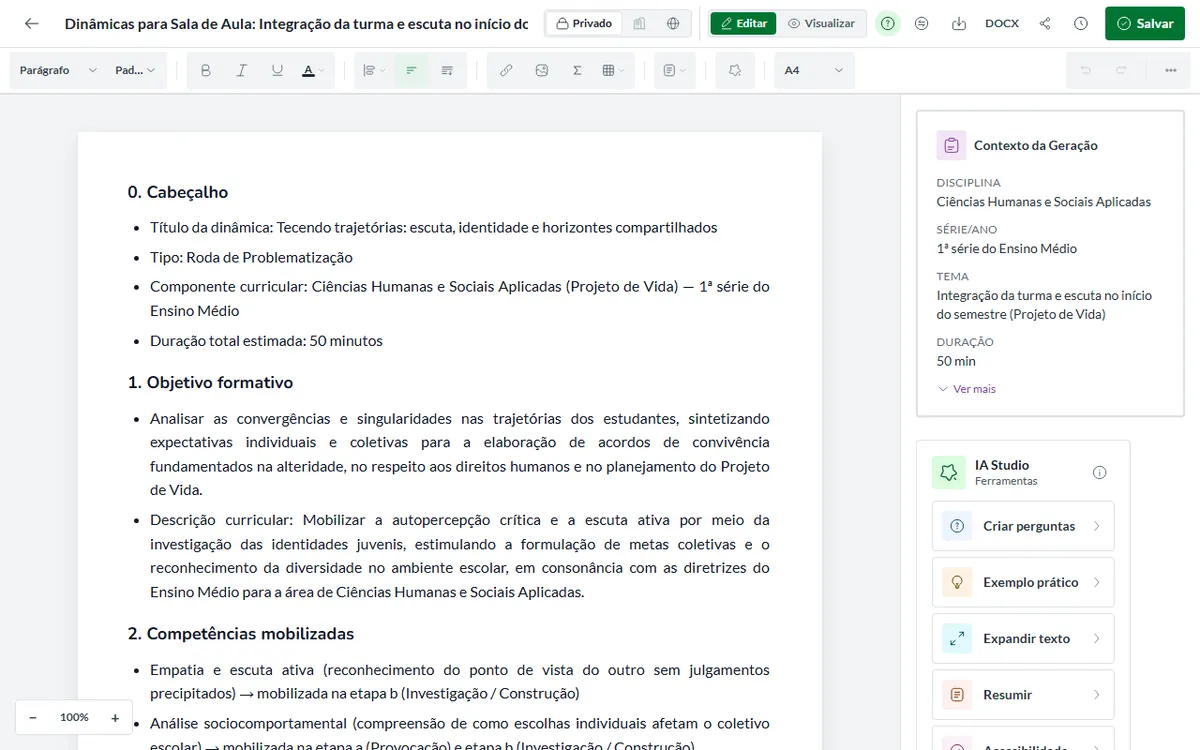Click the AI sparkle icon in toolbar
Image resolution: width=1200 pixels, height=750 pixels.
pyautogui.click(x=735, y=71)
